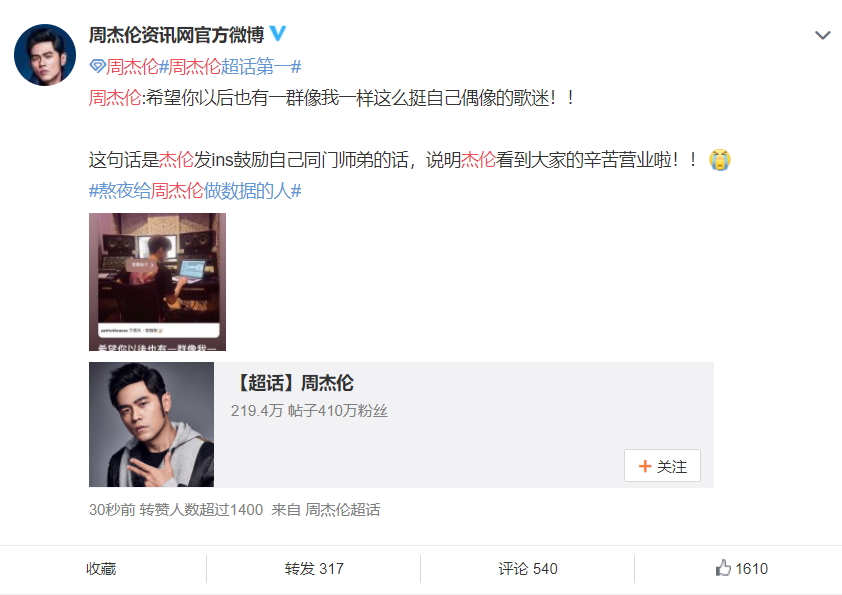The image size is (842, 595).
Task: Click the orange plus icon beside 关注
Action: (x=645, y=466)
